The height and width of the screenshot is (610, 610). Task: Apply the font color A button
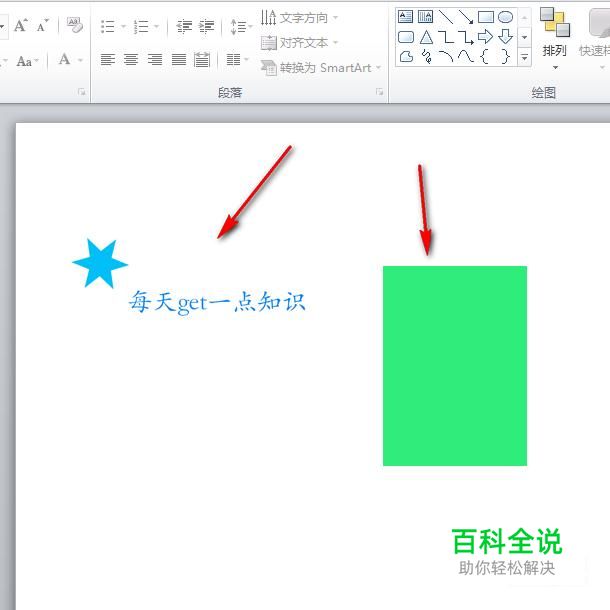click(x=65, y=60)
